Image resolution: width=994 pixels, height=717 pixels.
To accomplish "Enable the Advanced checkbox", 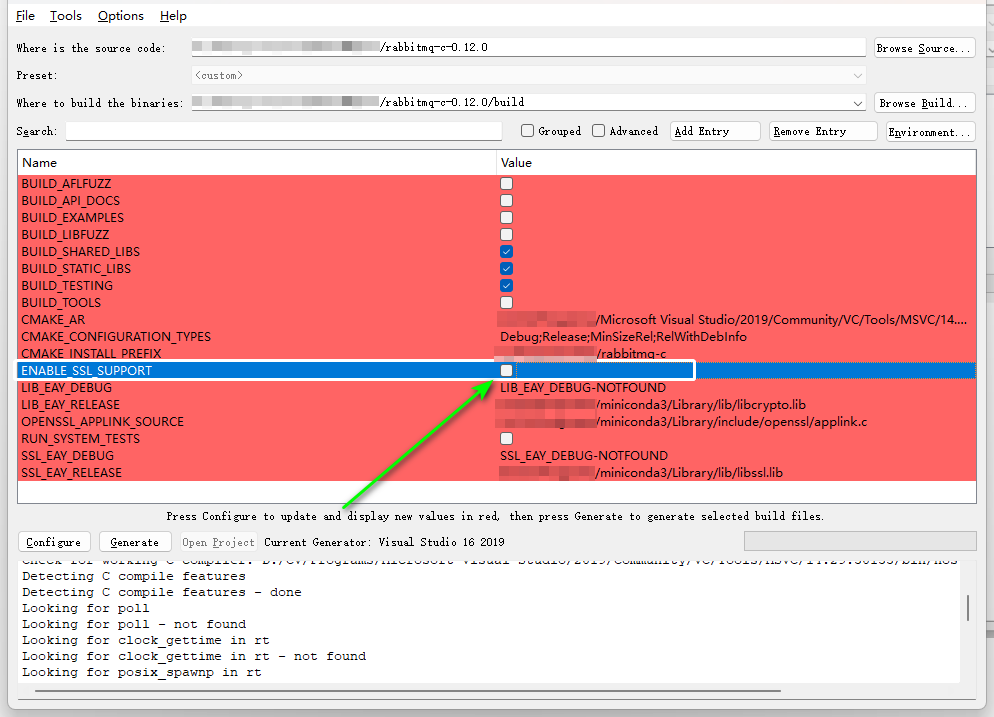I will point(598,131).
